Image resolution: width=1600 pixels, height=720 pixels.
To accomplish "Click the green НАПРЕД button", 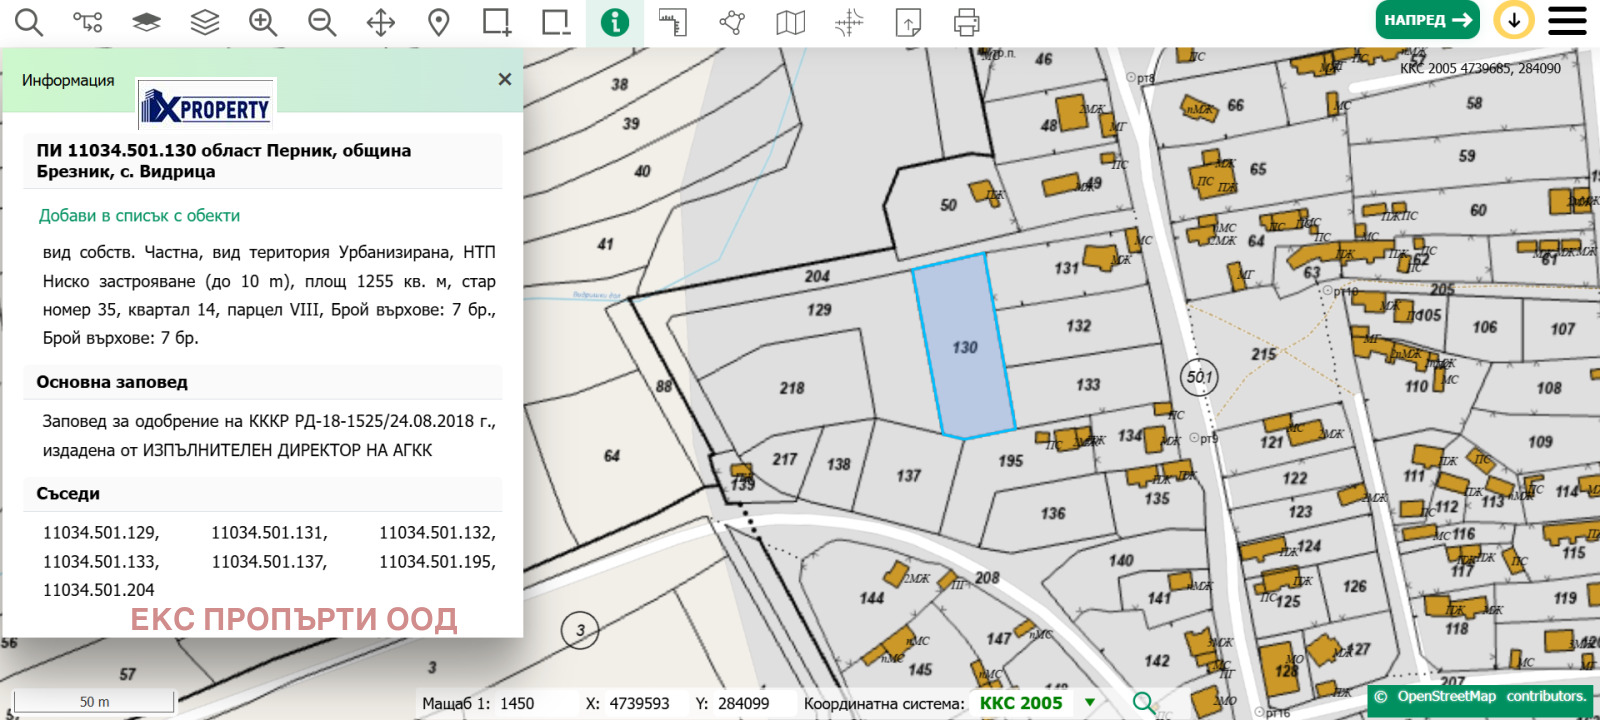I will (x=1428, y=20).
